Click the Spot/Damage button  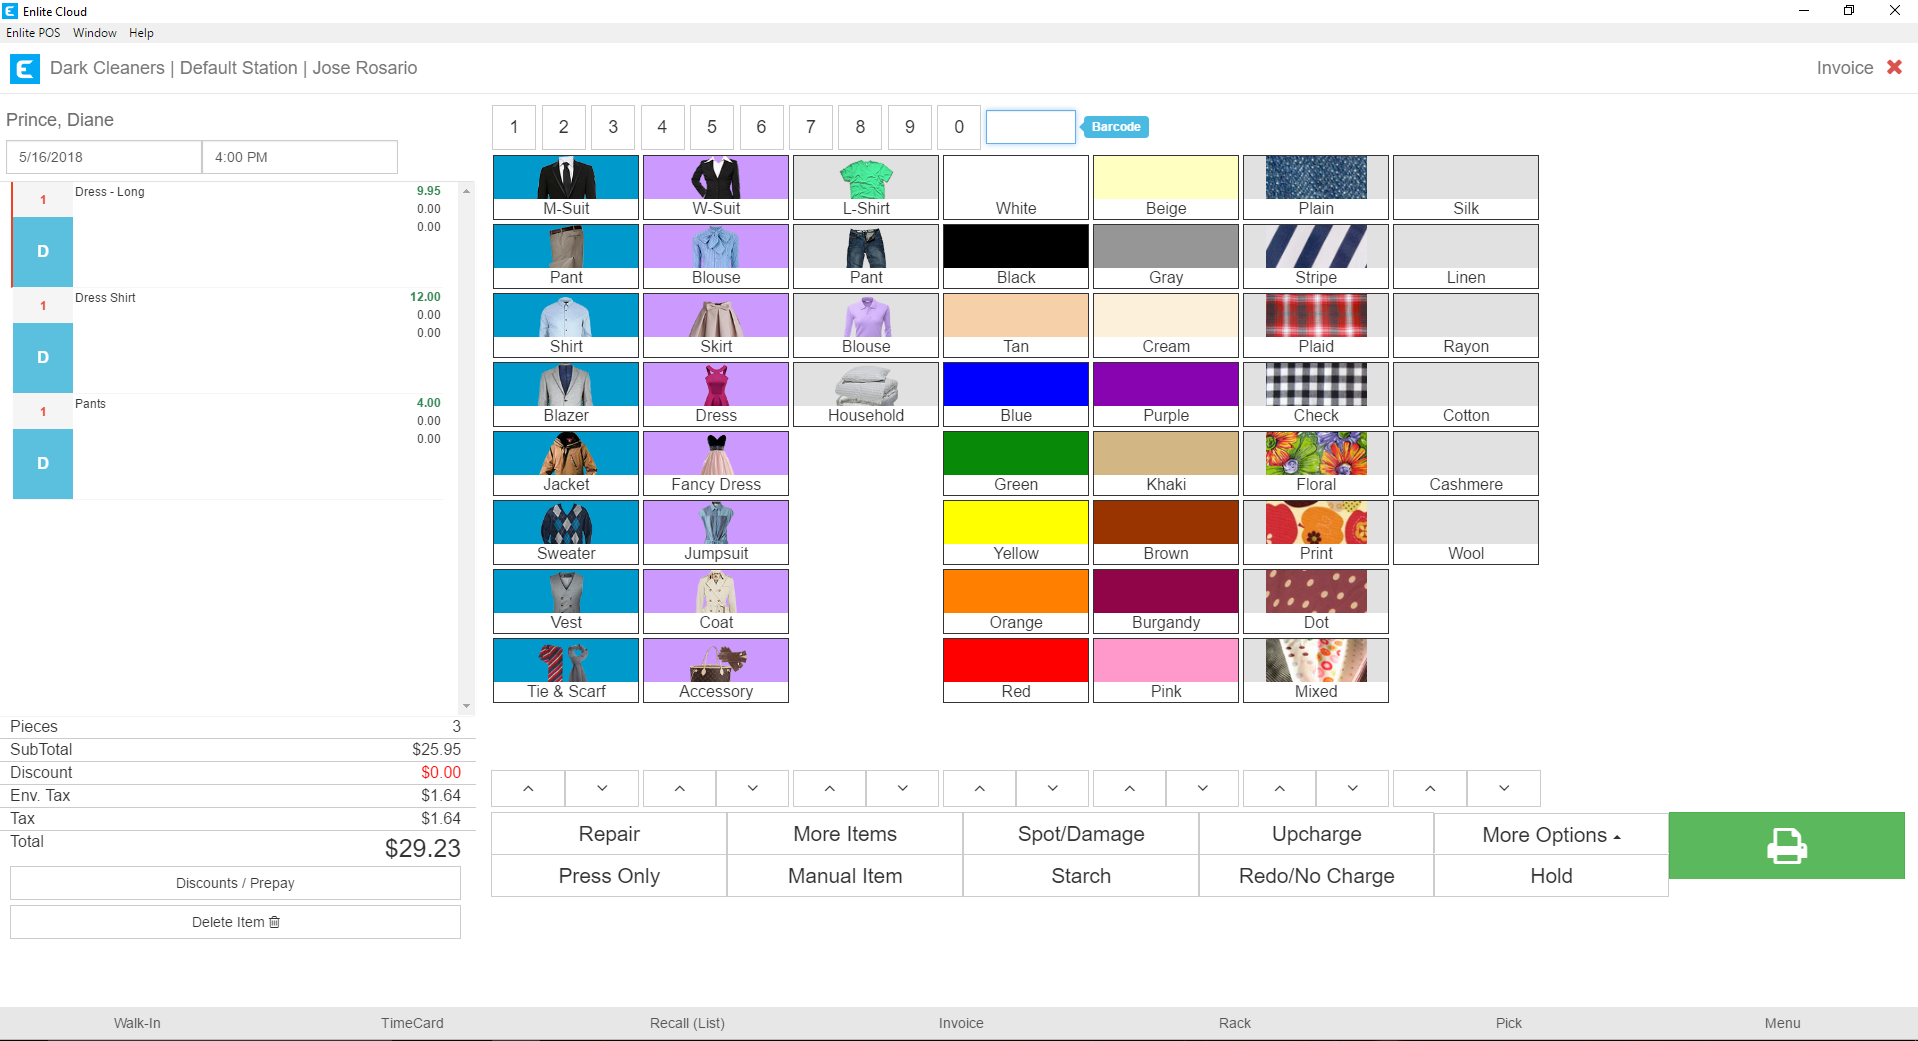tap(1081, 834)
